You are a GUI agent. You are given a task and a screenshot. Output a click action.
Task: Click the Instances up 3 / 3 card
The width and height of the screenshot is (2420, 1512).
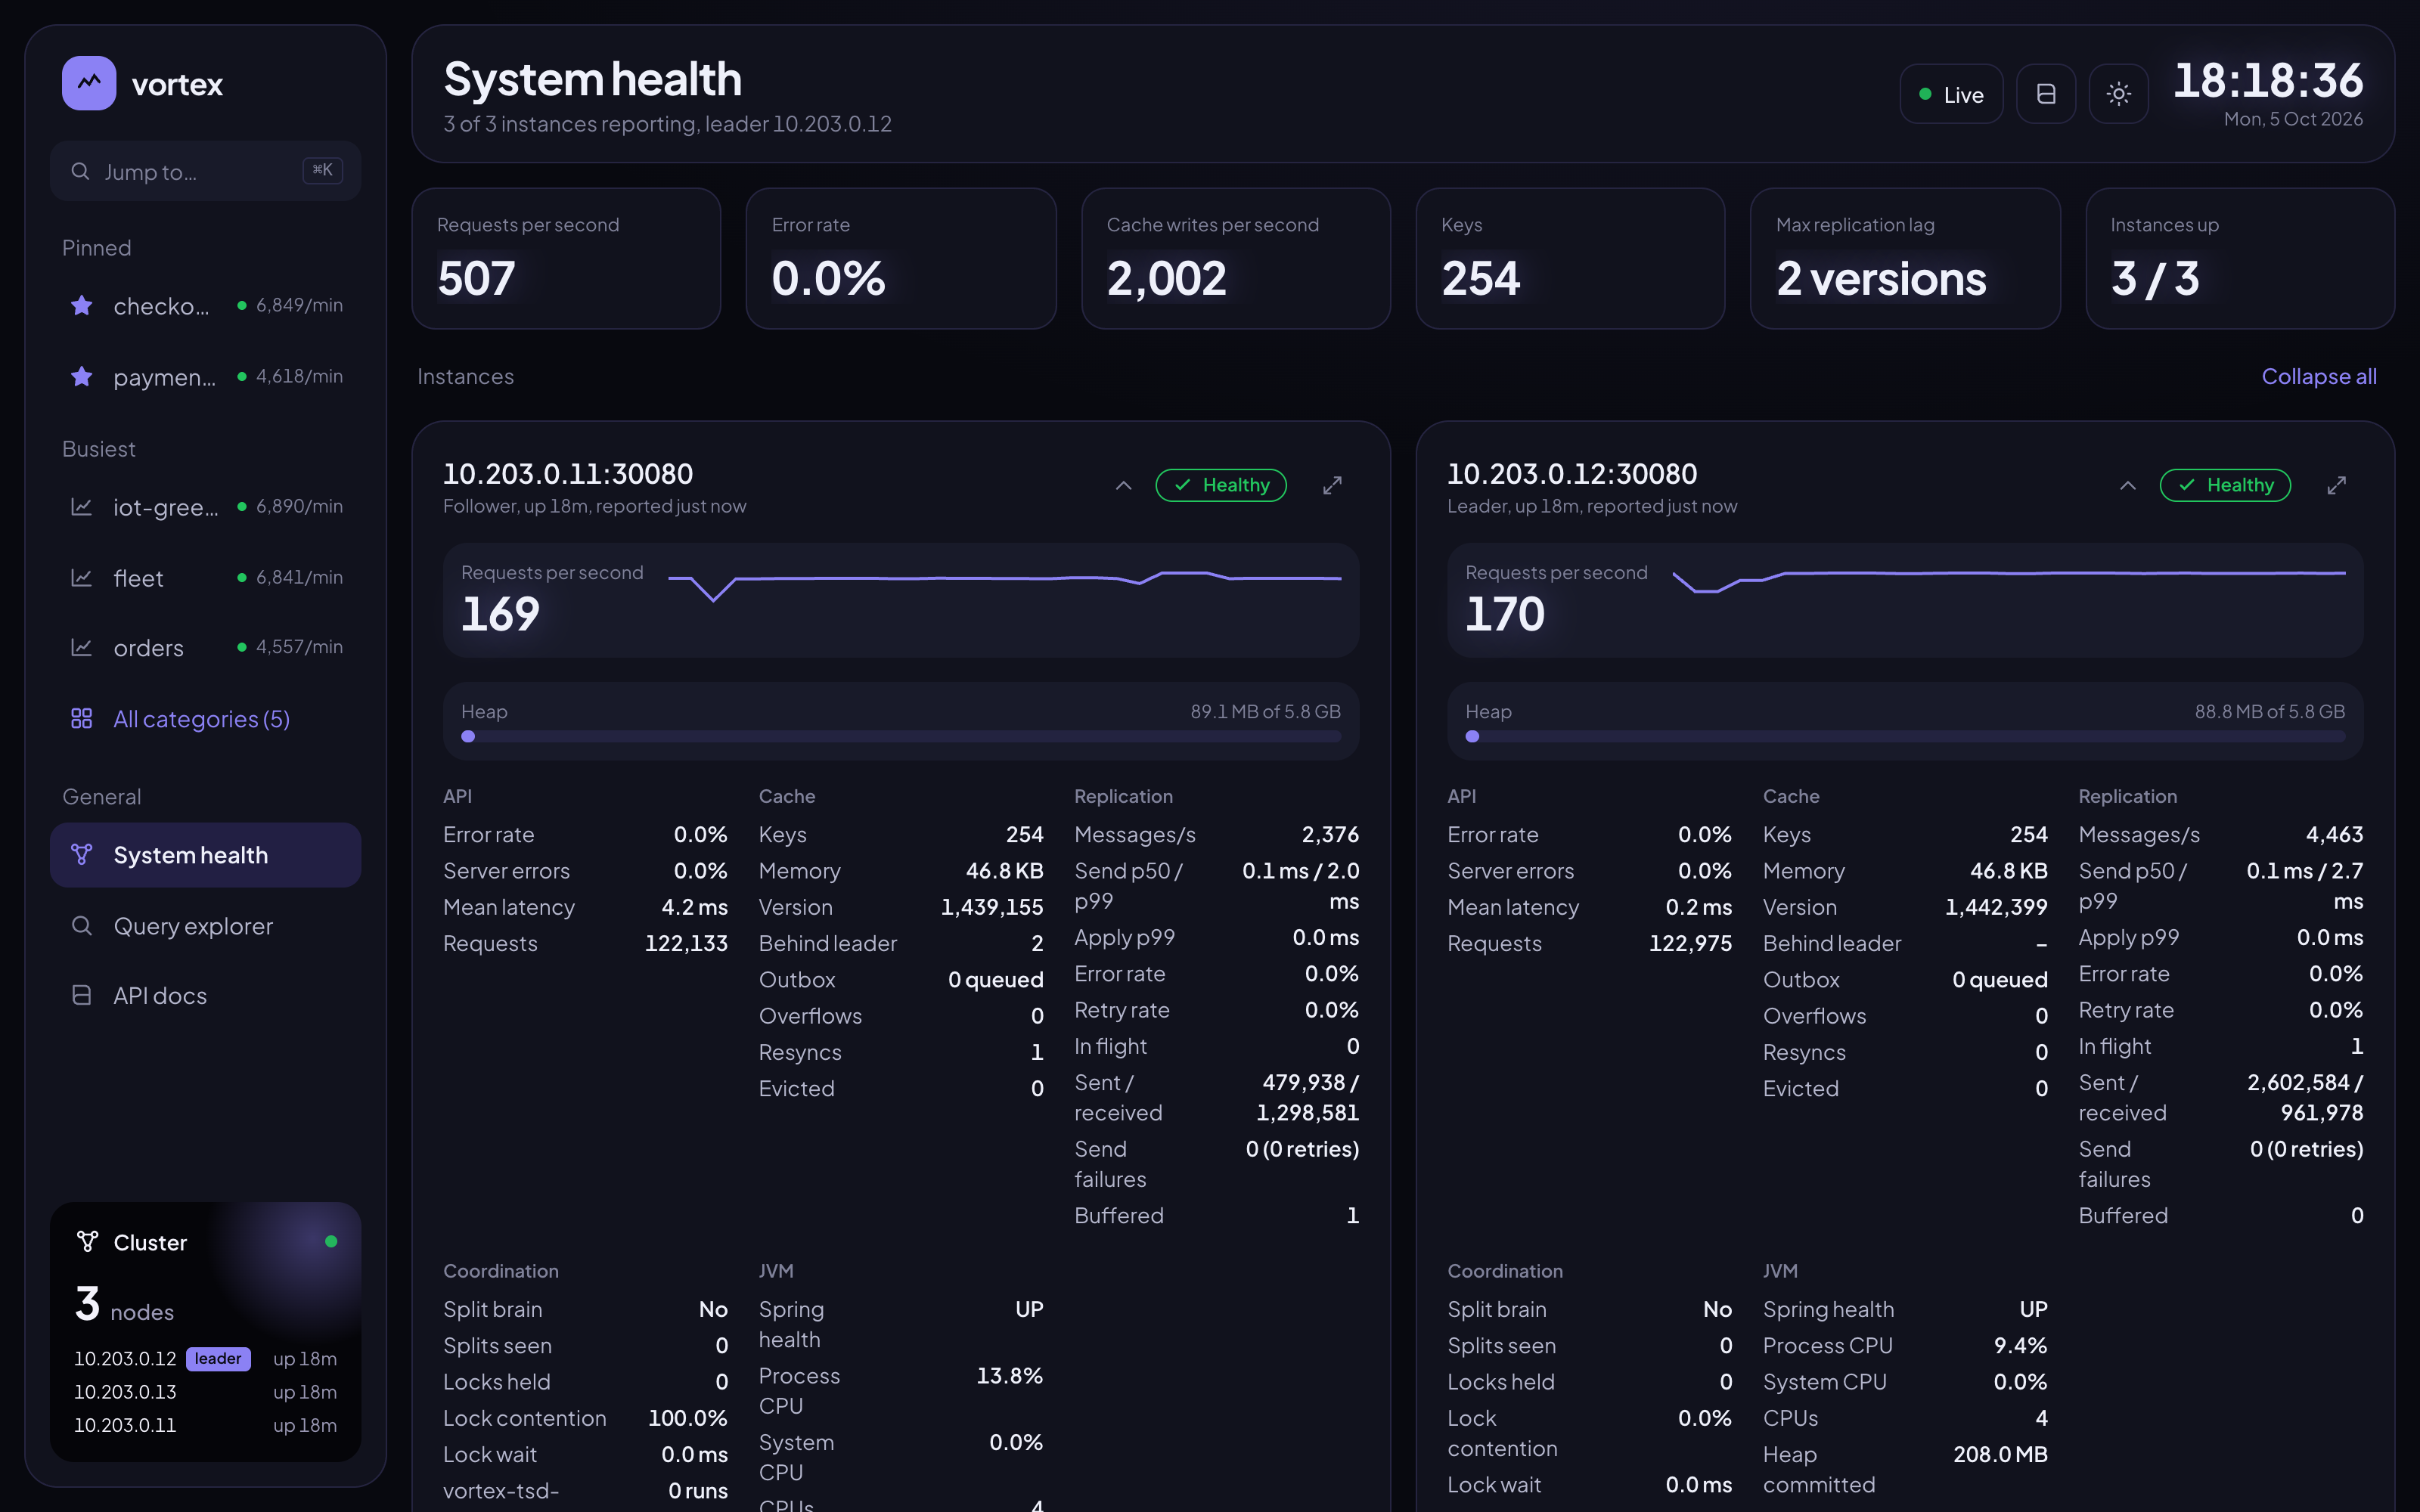[x=2240, y=258]
